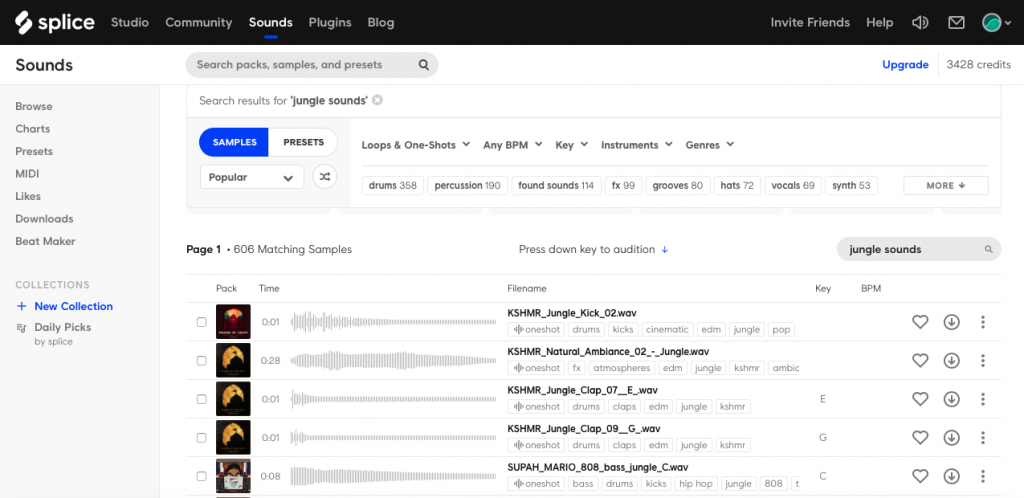The image size is (1024, 498).
Task: Check the box for SUPAH_MARIO_808_bass row
Action: tap(202, 476)
